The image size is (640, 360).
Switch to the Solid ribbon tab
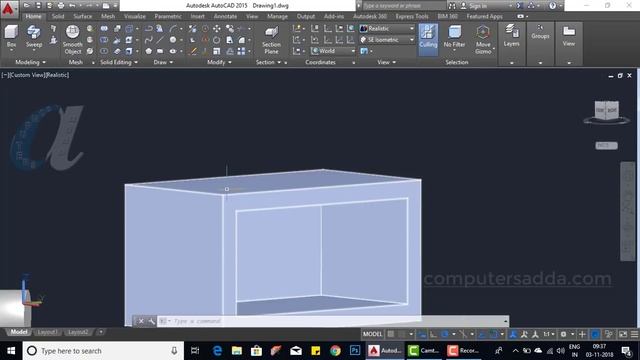(x=58, y=16)
